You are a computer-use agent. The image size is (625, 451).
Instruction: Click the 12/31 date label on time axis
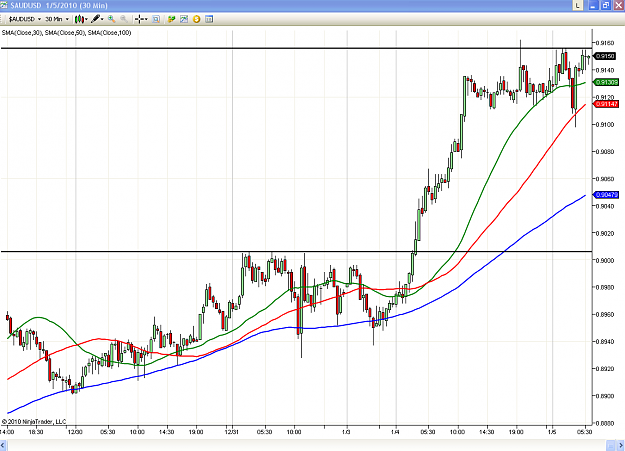(232, 432)
